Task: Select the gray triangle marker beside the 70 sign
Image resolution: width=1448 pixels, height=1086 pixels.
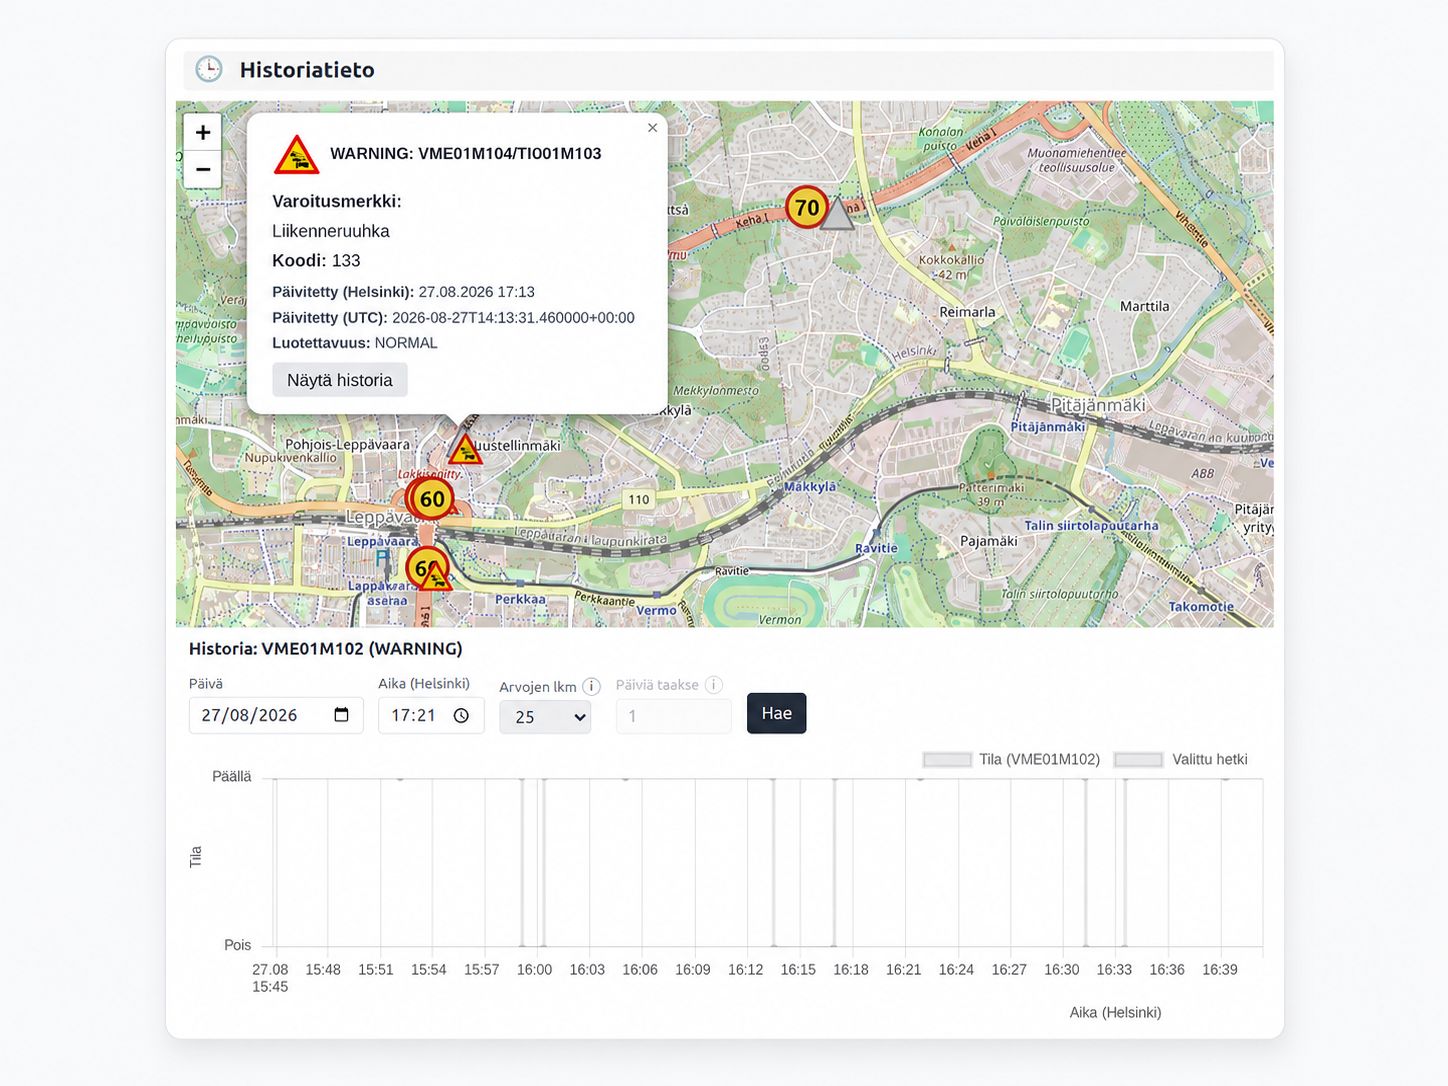Action: 838,214
